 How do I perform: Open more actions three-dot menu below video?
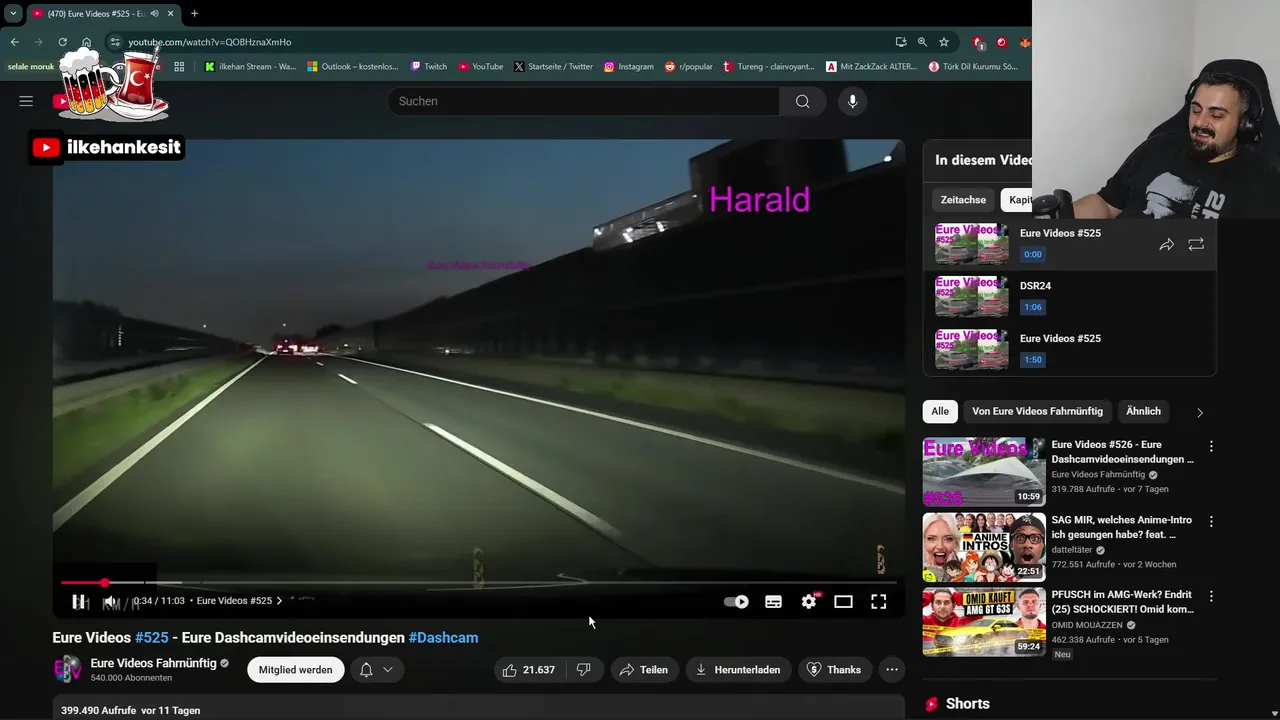coord(892,670)
